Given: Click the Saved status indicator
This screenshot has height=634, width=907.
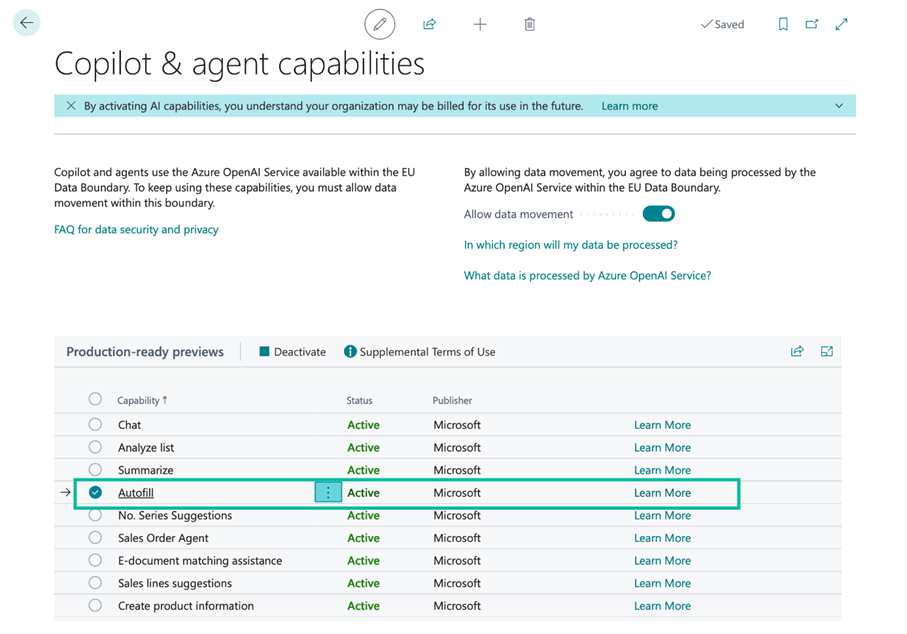Looking at the screenshot, I should tap(722, 24).
